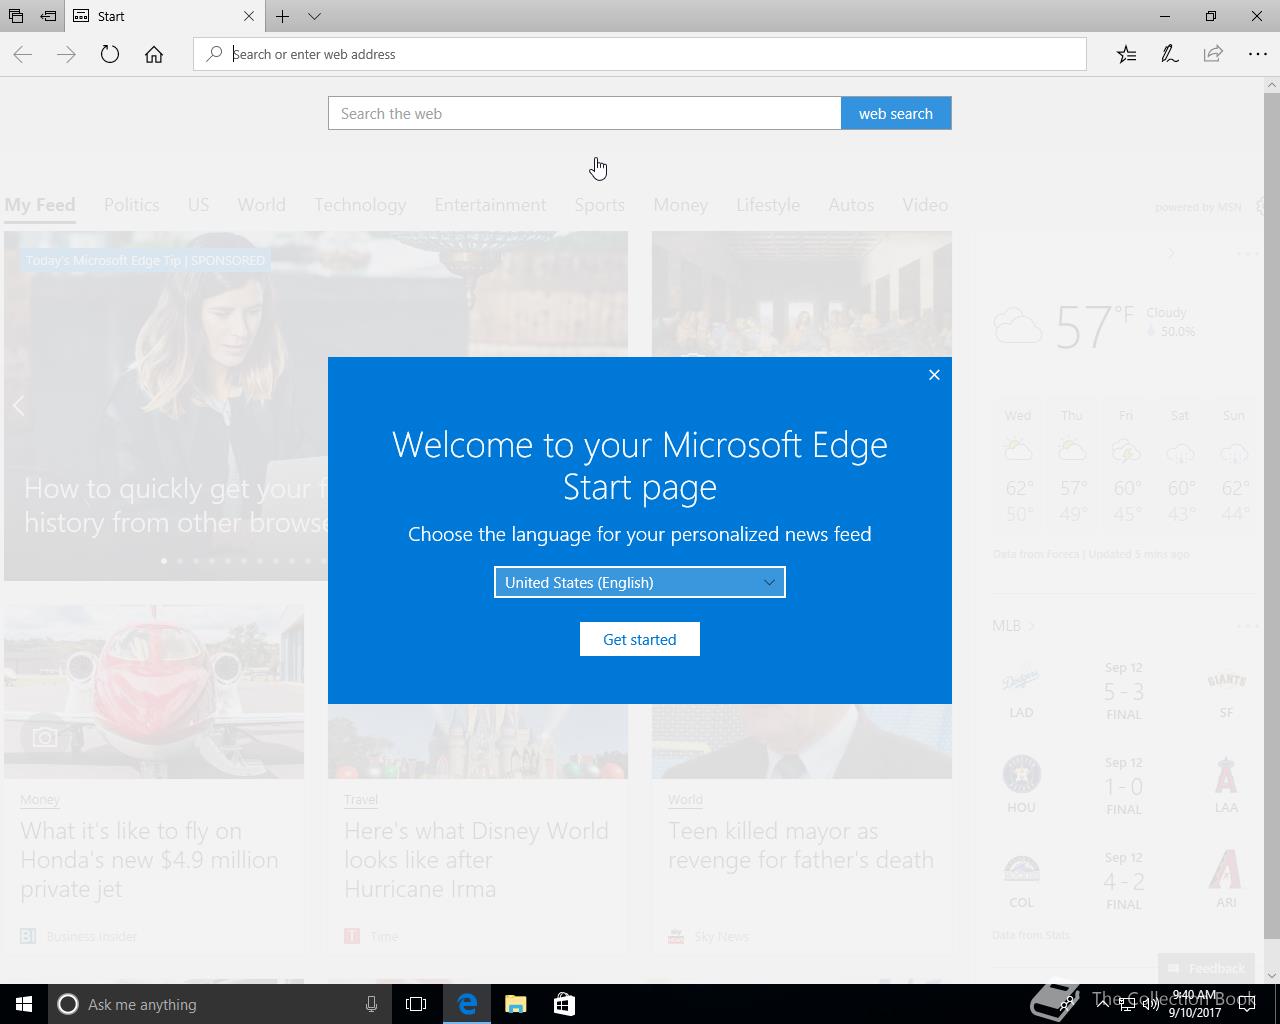Show tab previews chevron
Viewport: 1280px width, 1024px height.
click(x=314, y=16)
